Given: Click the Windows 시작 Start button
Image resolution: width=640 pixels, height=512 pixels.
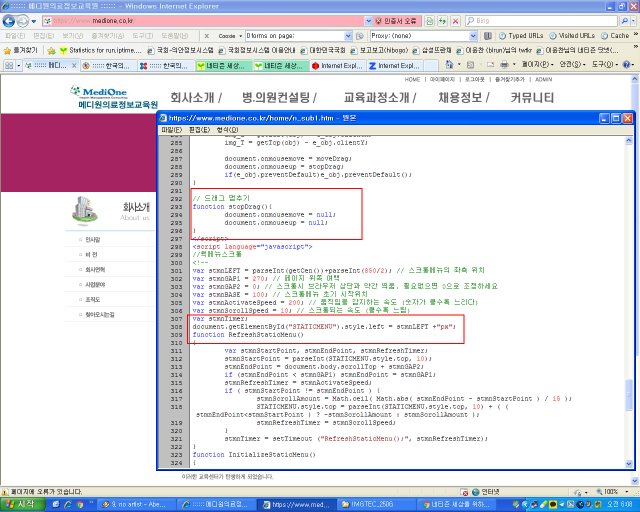Looking at the screenshot, I should pyautogui.click(x=22, y=505).
